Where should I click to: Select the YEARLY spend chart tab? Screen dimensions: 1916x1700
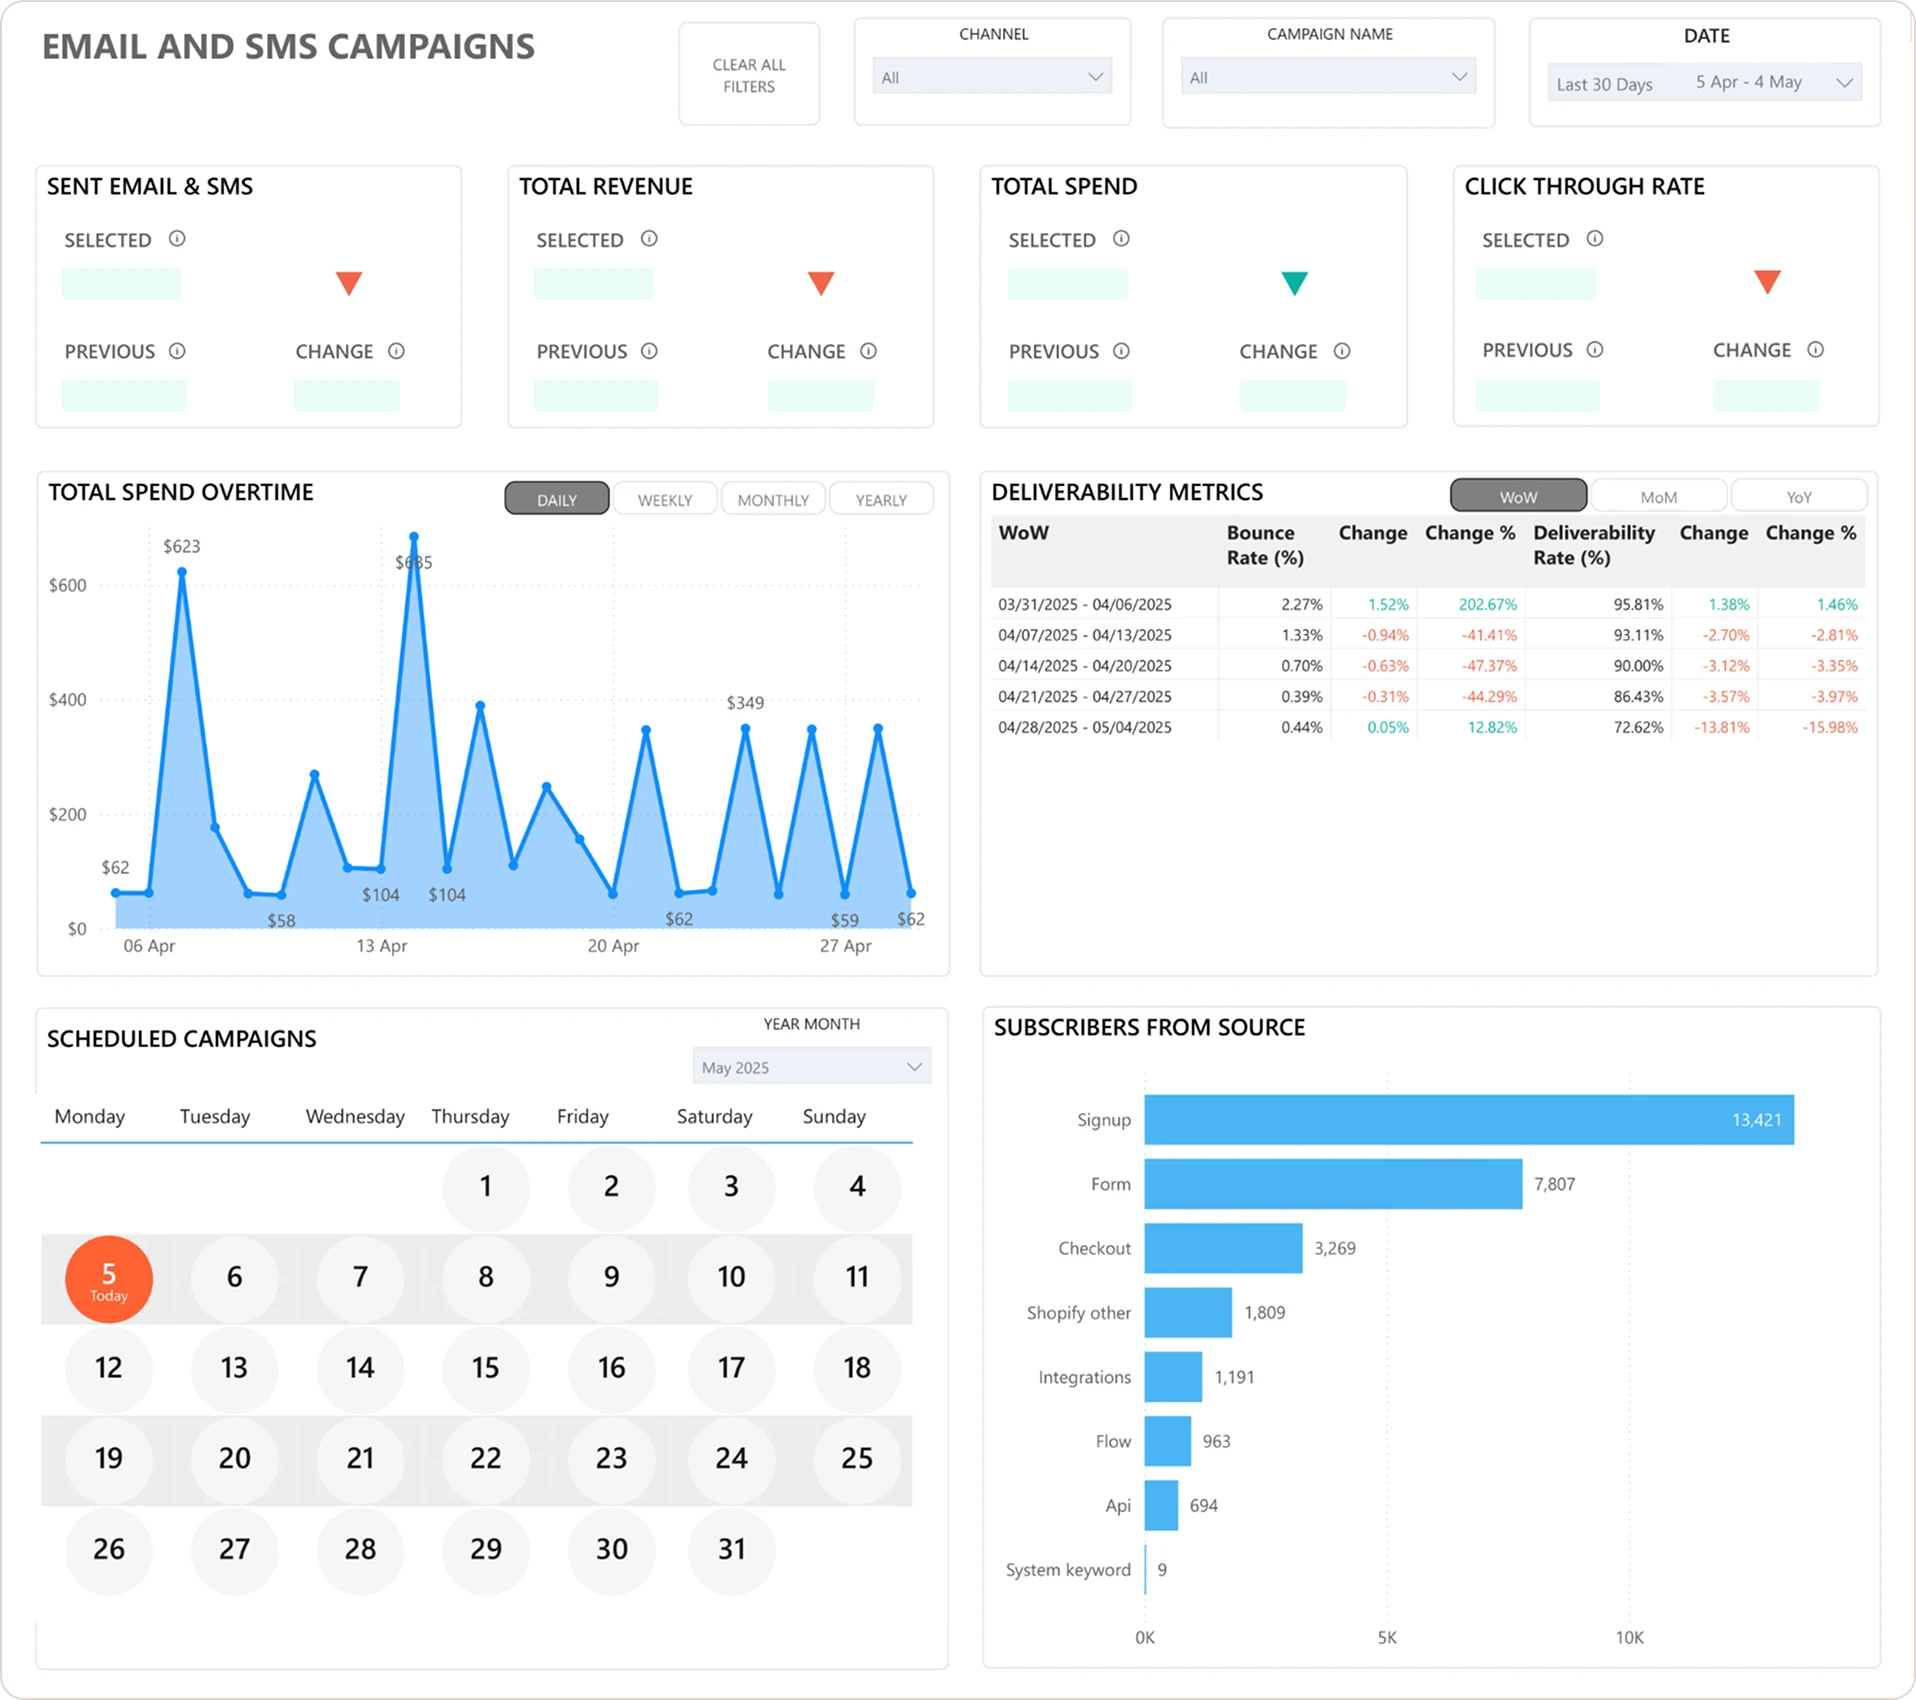coord(881,499)
